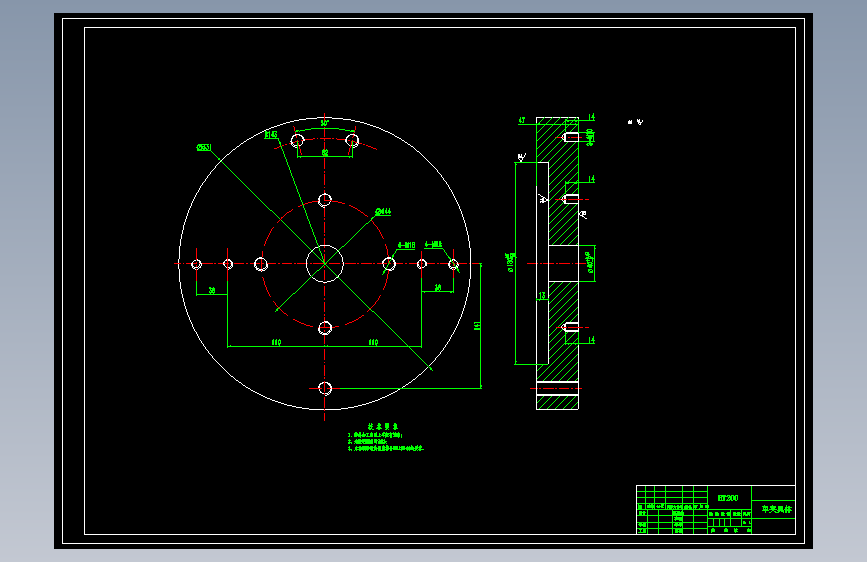Select the 30° angle dimension at top

click(325, 123)
